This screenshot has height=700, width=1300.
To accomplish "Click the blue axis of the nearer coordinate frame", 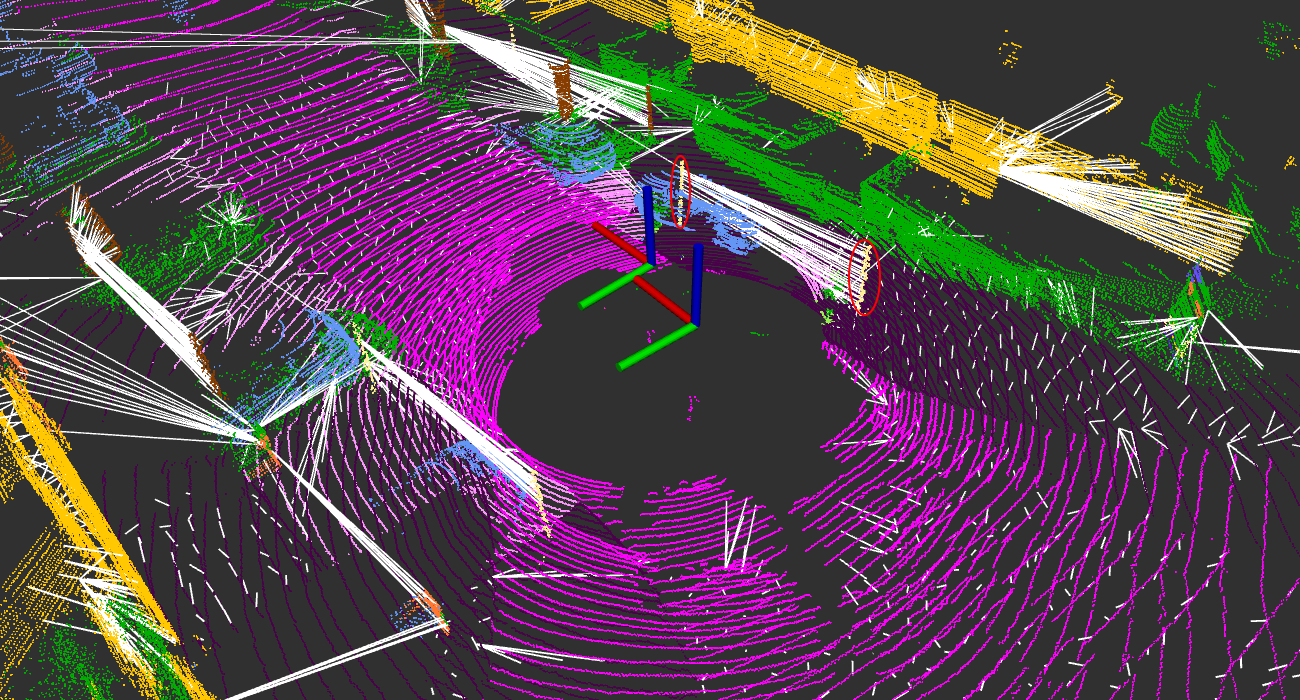I will 696,284.
